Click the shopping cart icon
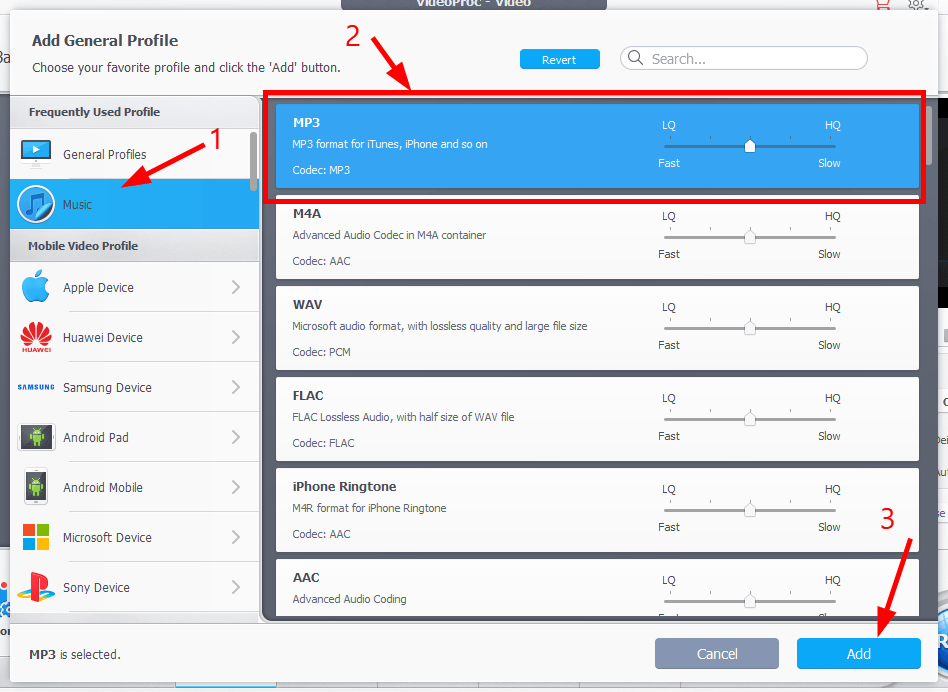 881,6
